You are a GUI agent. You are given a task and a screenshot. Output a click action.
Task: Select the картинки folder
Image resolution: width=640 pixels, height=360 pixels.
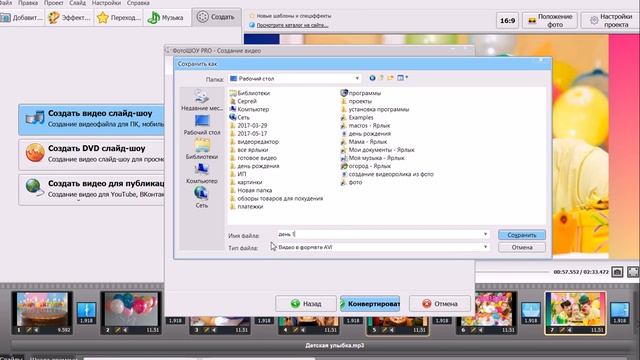pyautogui.click(x=246, y=182)
